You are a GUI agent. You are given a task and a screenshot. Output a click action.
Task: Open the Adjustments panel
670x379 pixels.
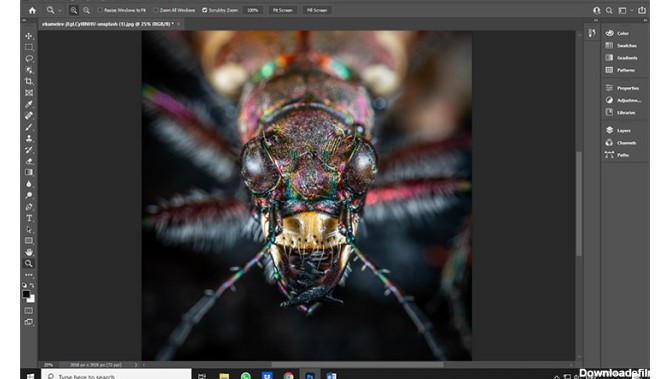(623, 100)
